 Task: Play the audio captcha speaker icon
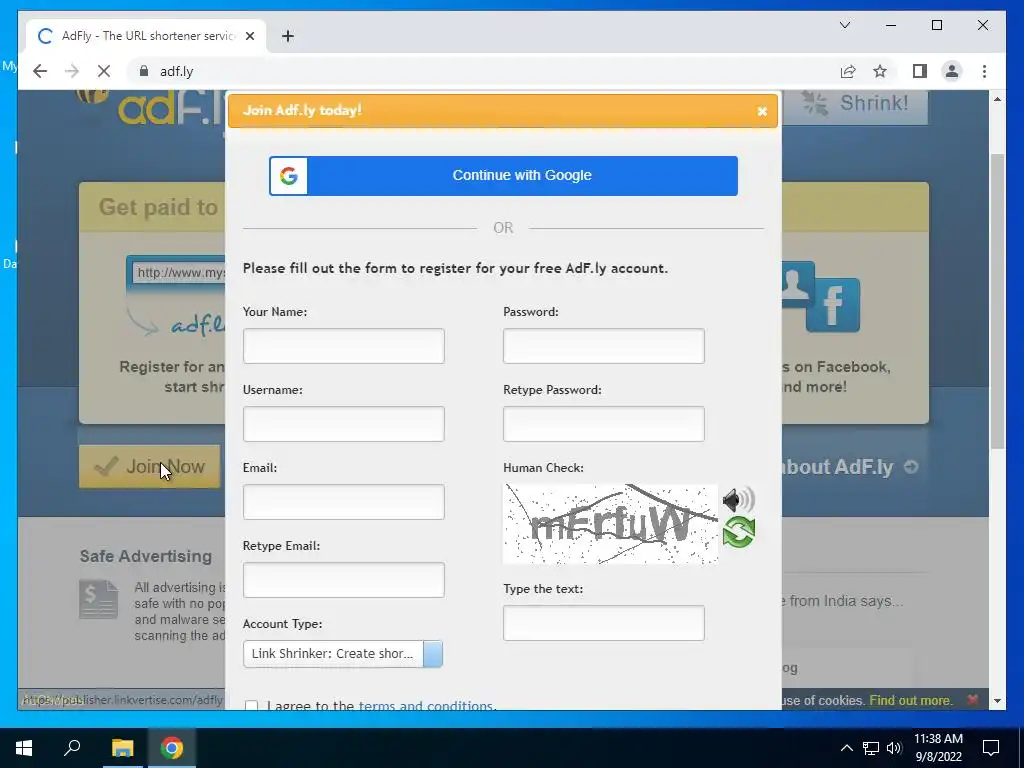(x=739, y=500)
